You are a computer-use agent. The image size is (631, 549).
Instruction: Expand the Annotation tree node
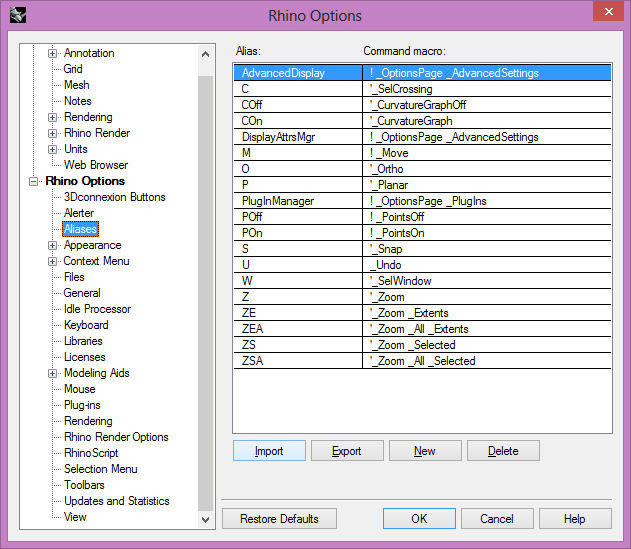point(53,53)
